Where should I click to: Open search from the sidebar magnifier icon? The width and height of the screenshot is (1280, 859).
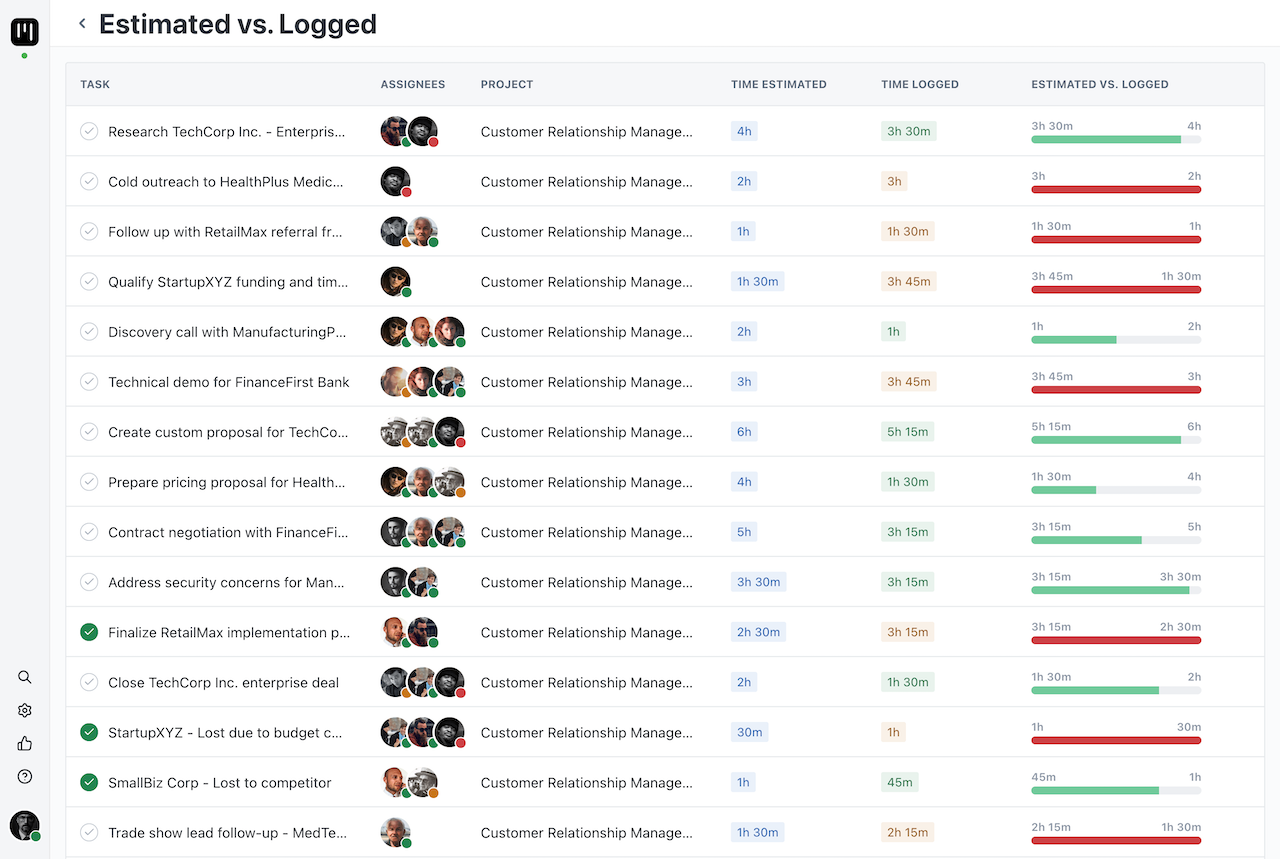coord(25,677)
